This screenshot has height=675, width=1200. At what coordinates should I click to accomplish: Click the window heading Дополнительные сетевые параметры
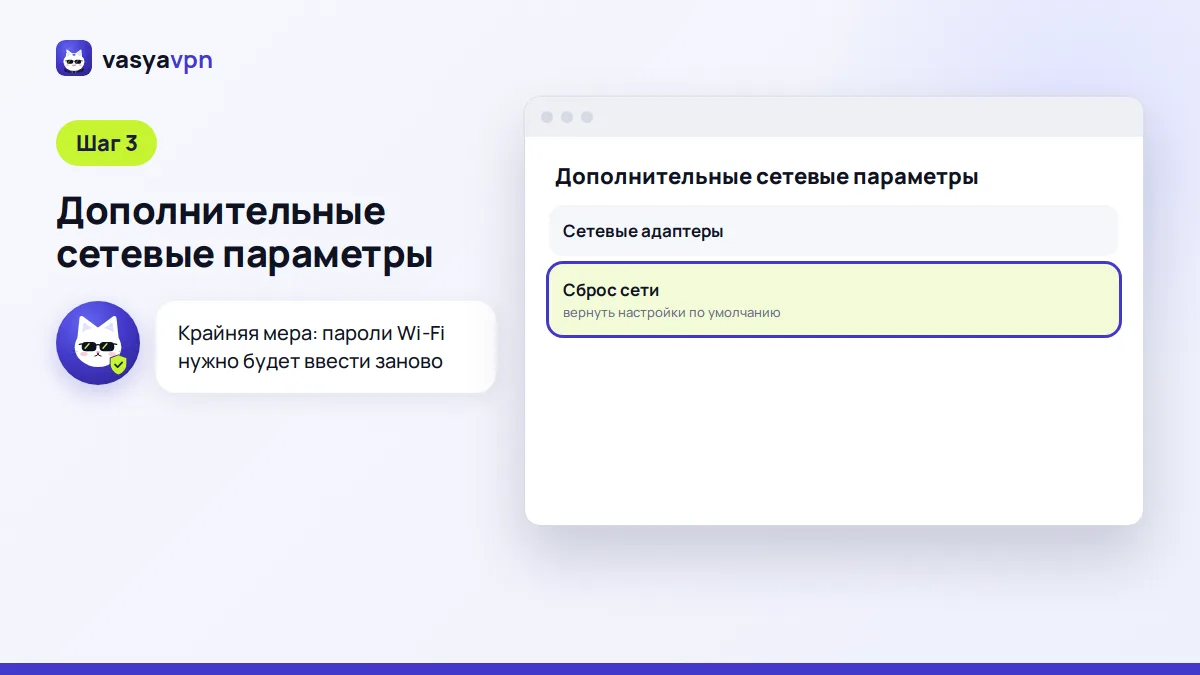766,177
